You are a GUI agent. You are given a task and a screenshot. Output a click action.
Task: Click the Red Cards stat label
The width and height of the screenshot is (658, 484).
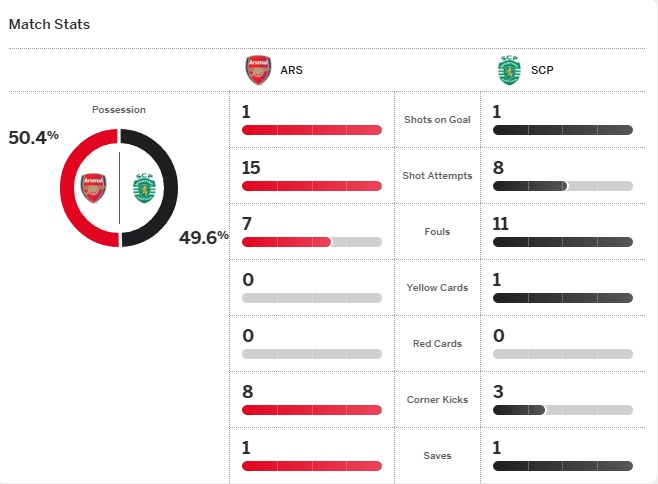pos(437,344)
